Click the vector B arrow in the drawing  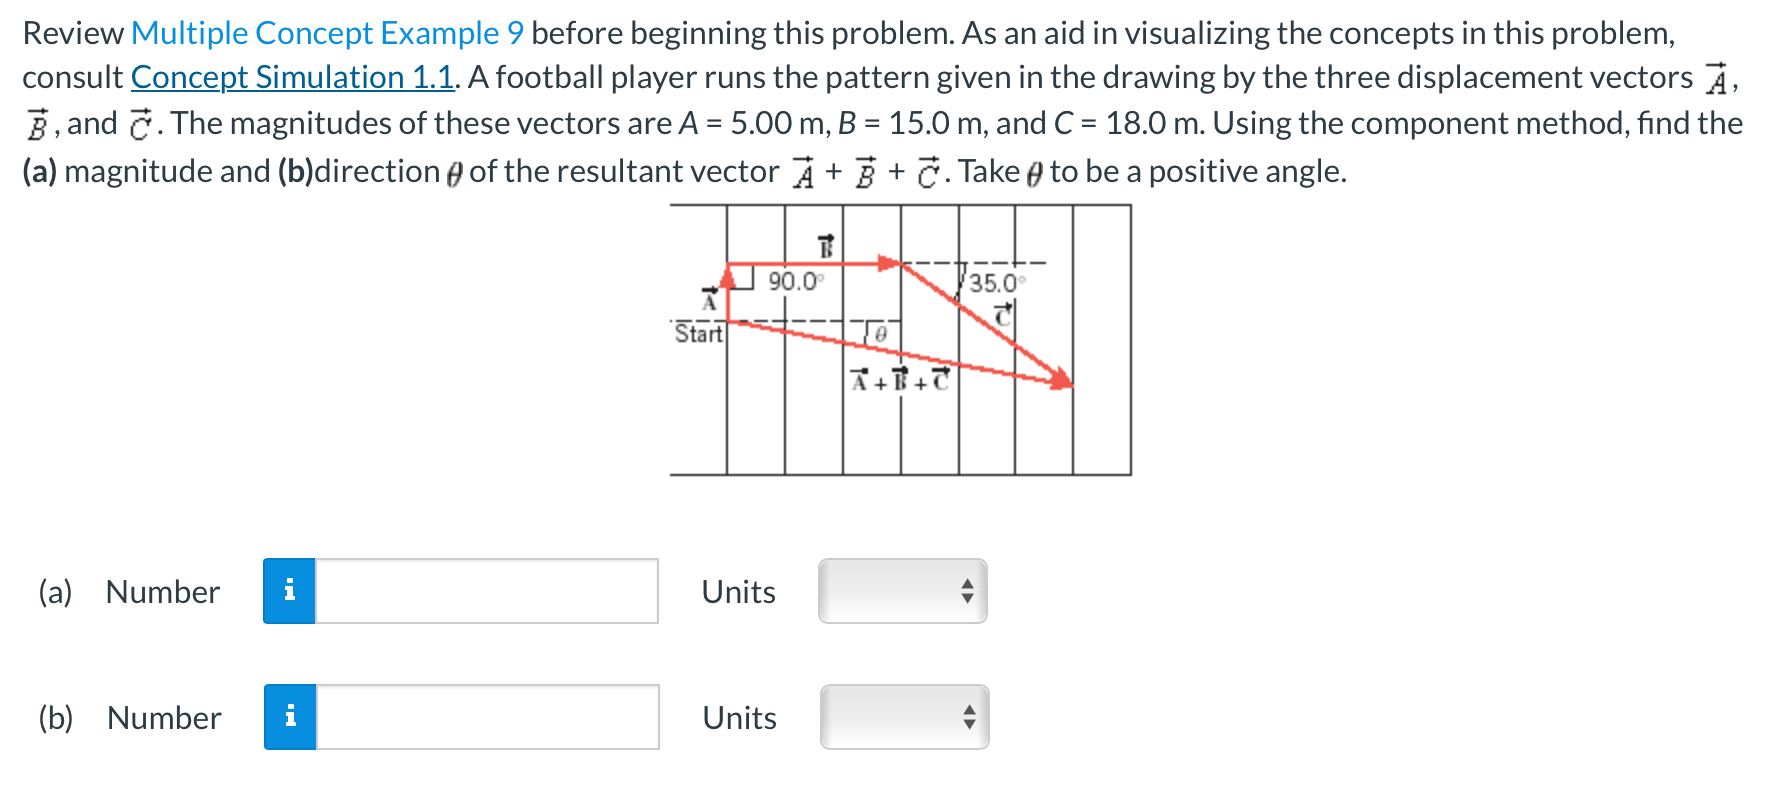(x=830, y=263)
